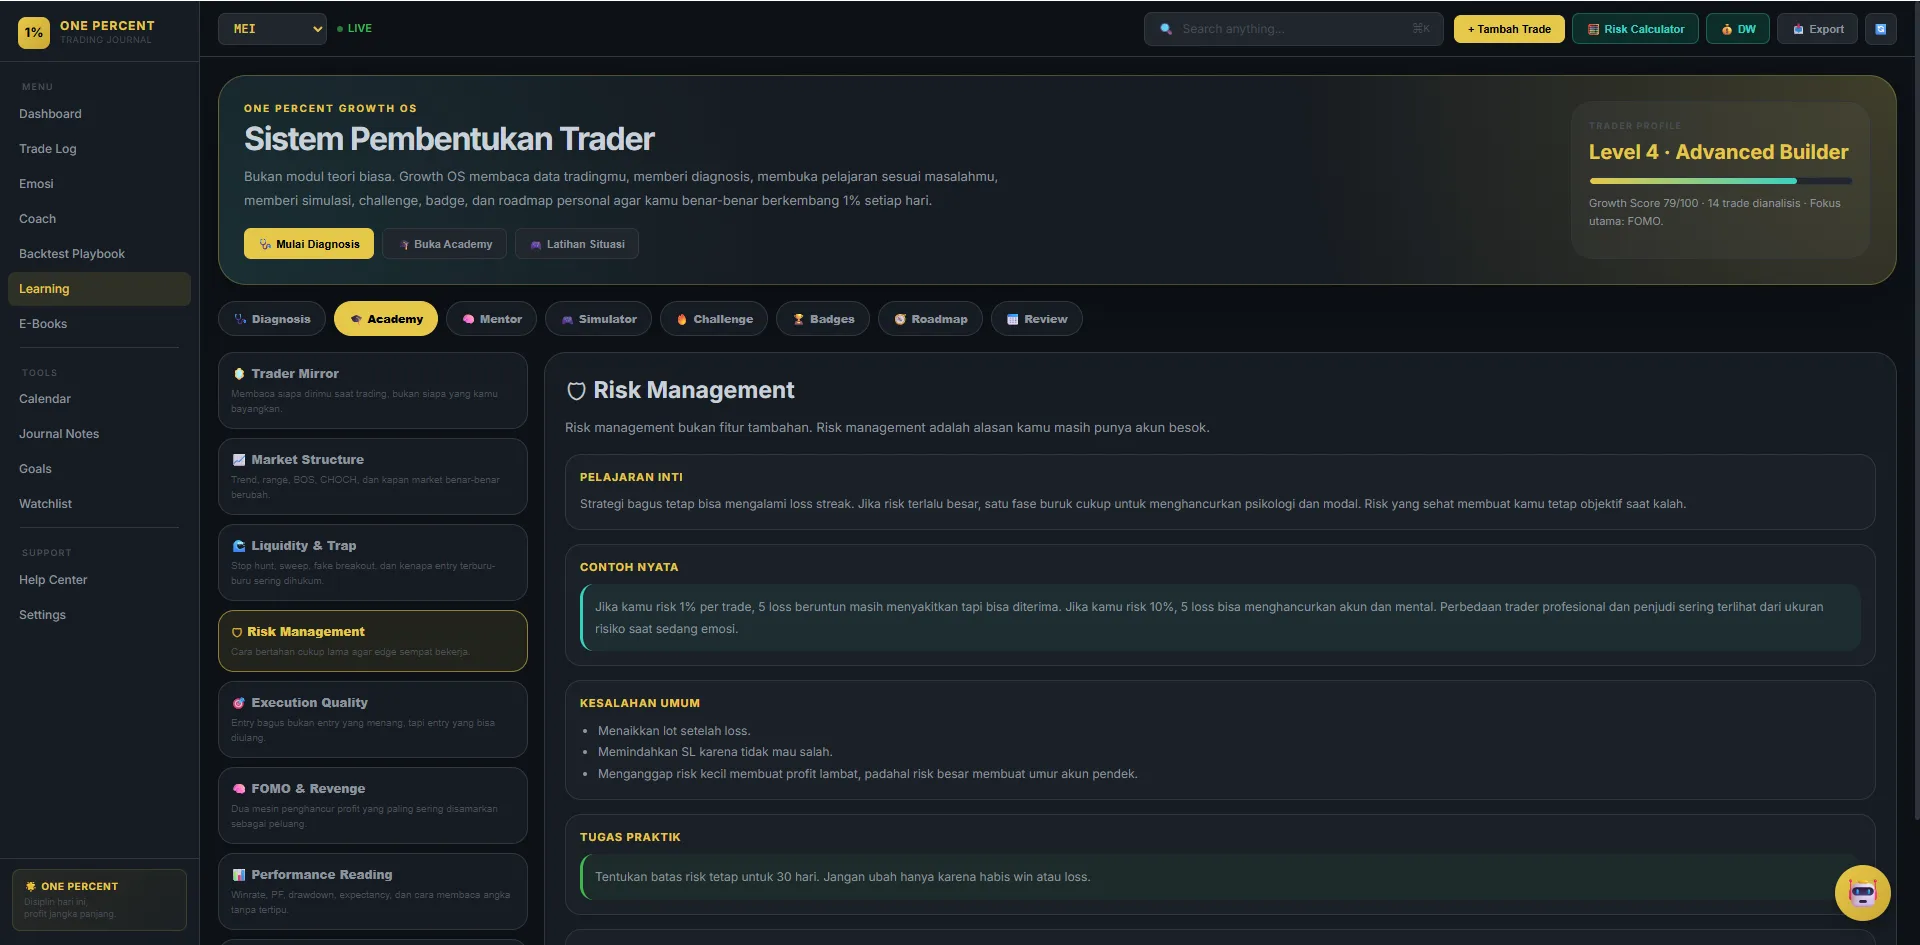Open Trade Log from the sidebar
The image size is (1920, 945).
point(99,149)
